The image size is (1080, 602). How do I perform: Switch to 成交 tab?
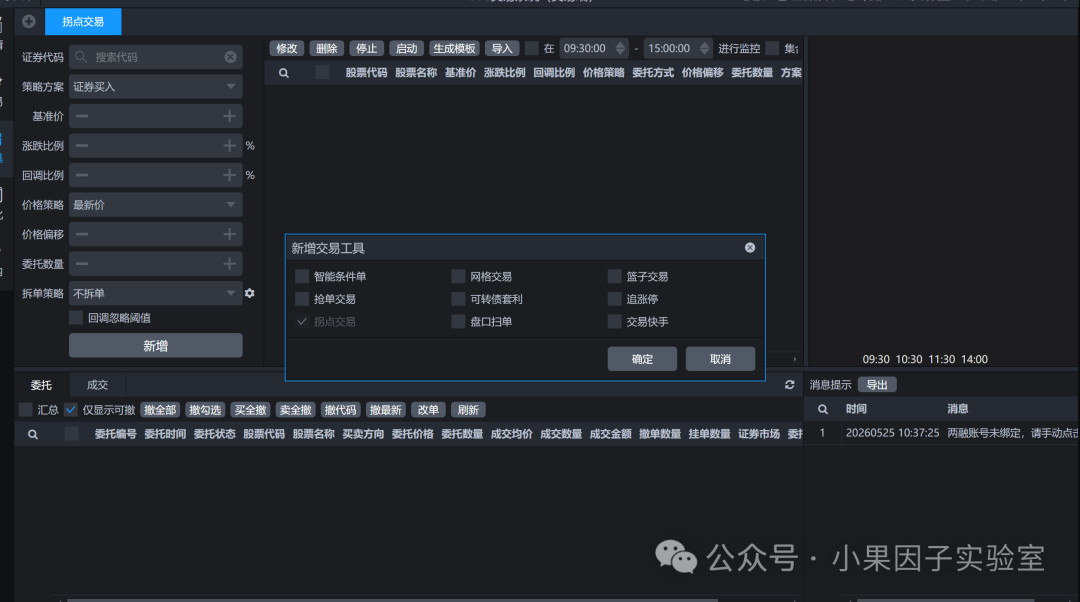pyautogui.click(x=97, y=385)
